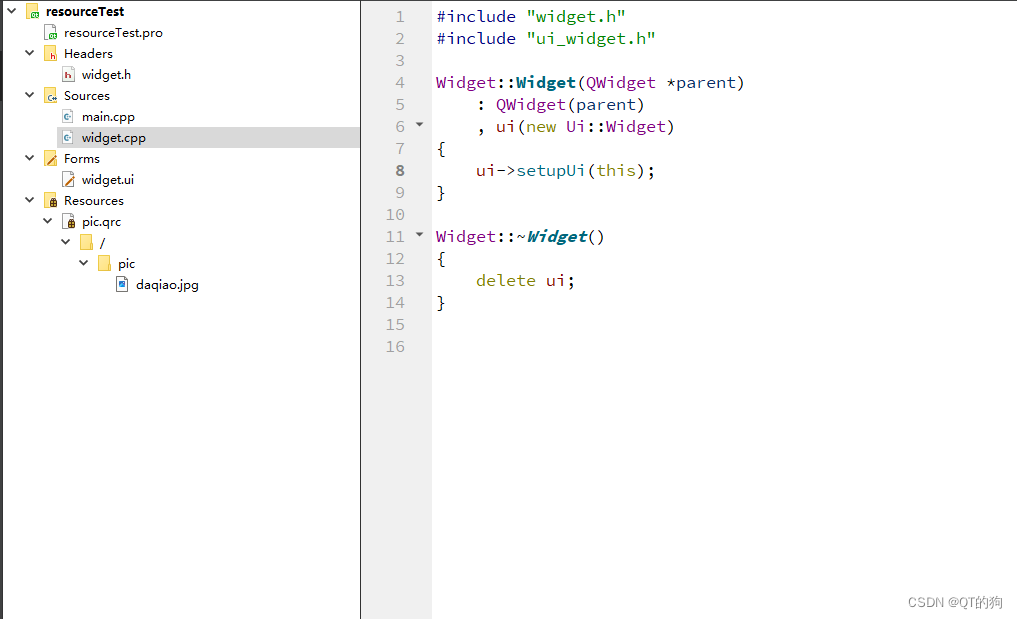Click the Resources folder icon
The image size is (1017, 619).
click(x=51, y=200)
